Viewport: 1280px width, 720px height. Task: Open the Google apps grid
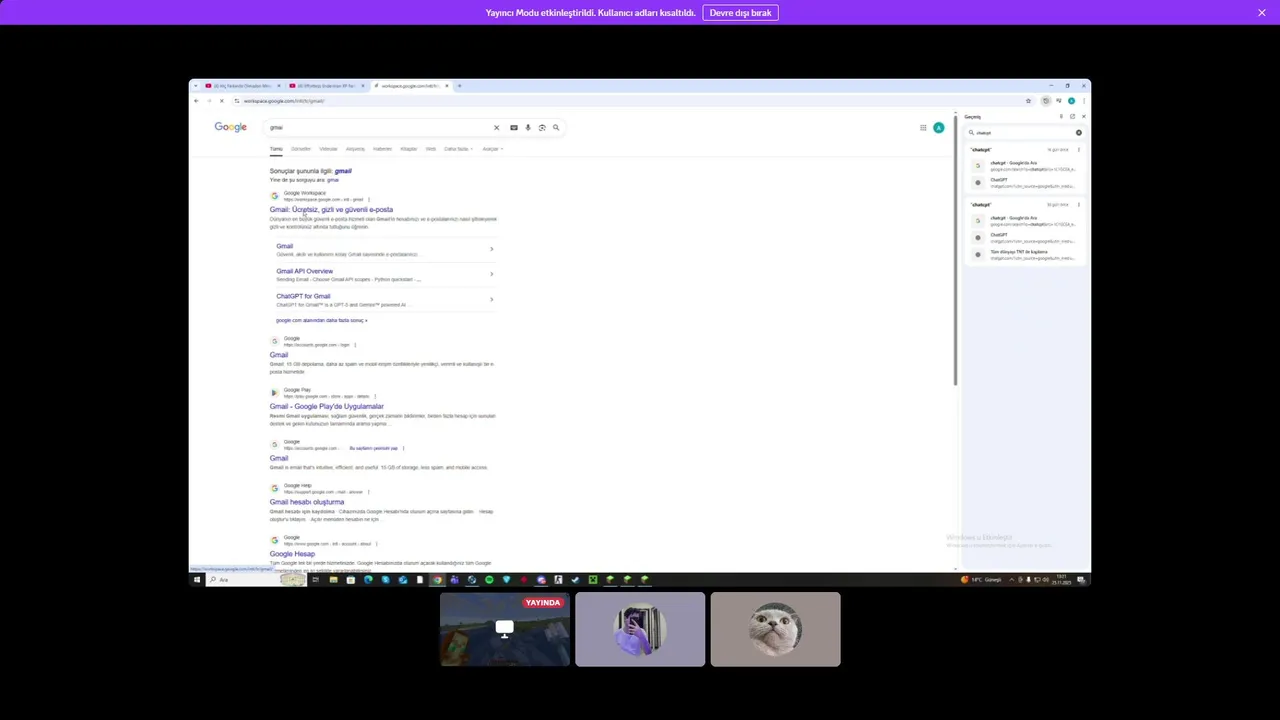(923, 127)
